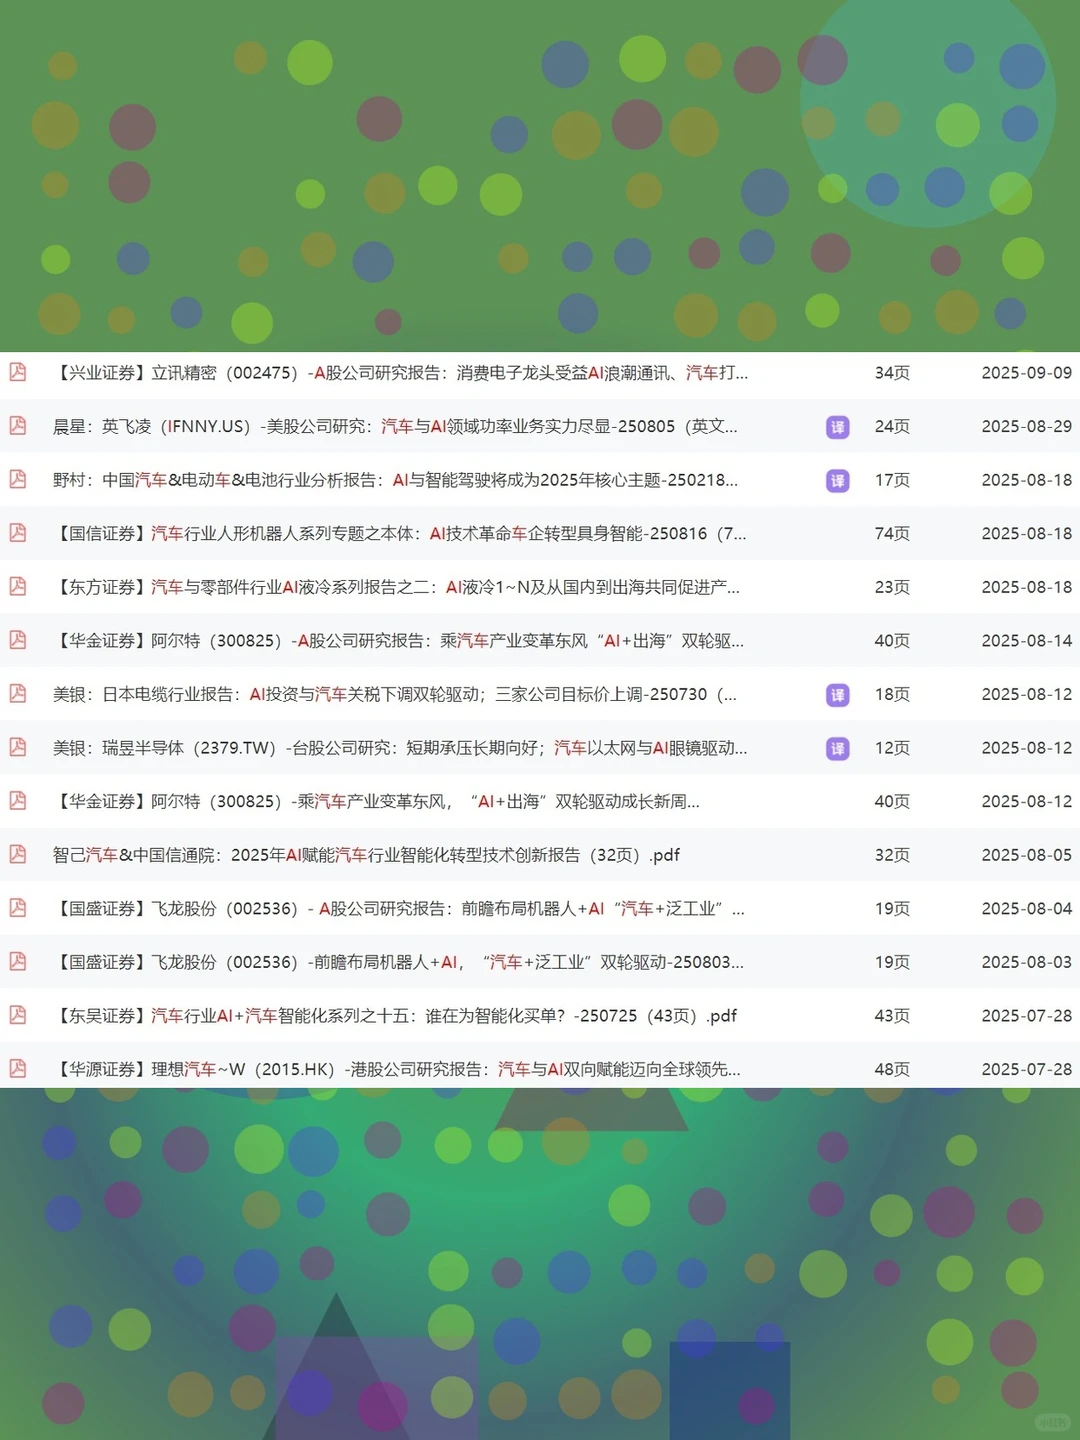
Task: Open the PDF icon beside the 美银 日本电缆 report
Action: click(18, 694)
